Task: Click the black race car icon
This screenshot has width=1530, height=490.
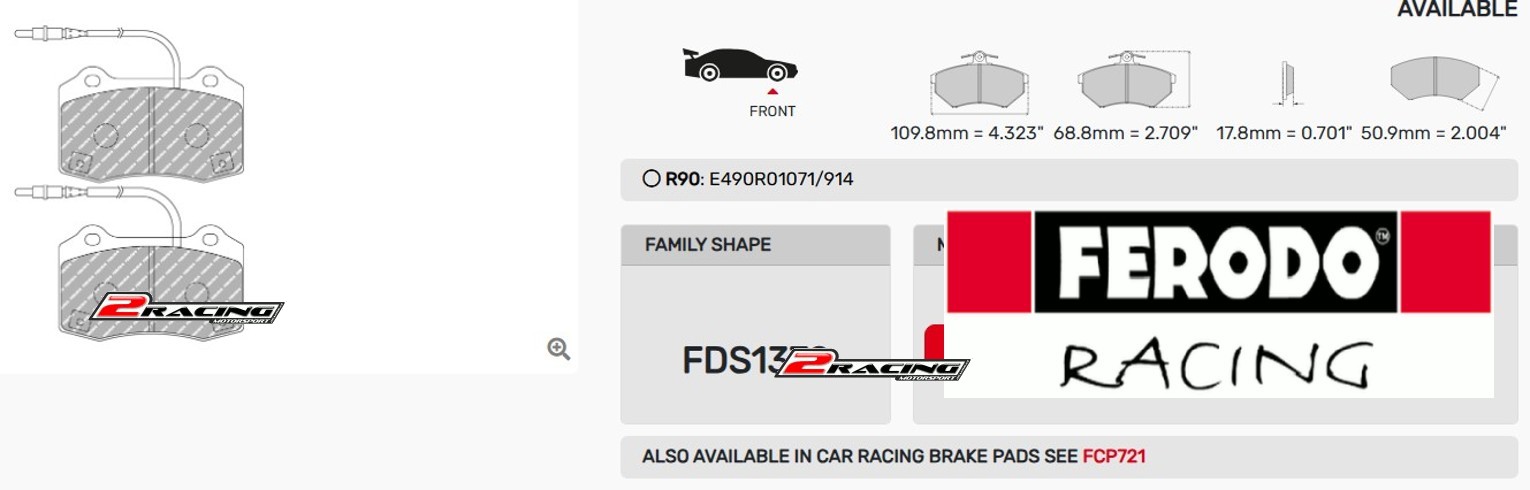Action: pos(740,65)
